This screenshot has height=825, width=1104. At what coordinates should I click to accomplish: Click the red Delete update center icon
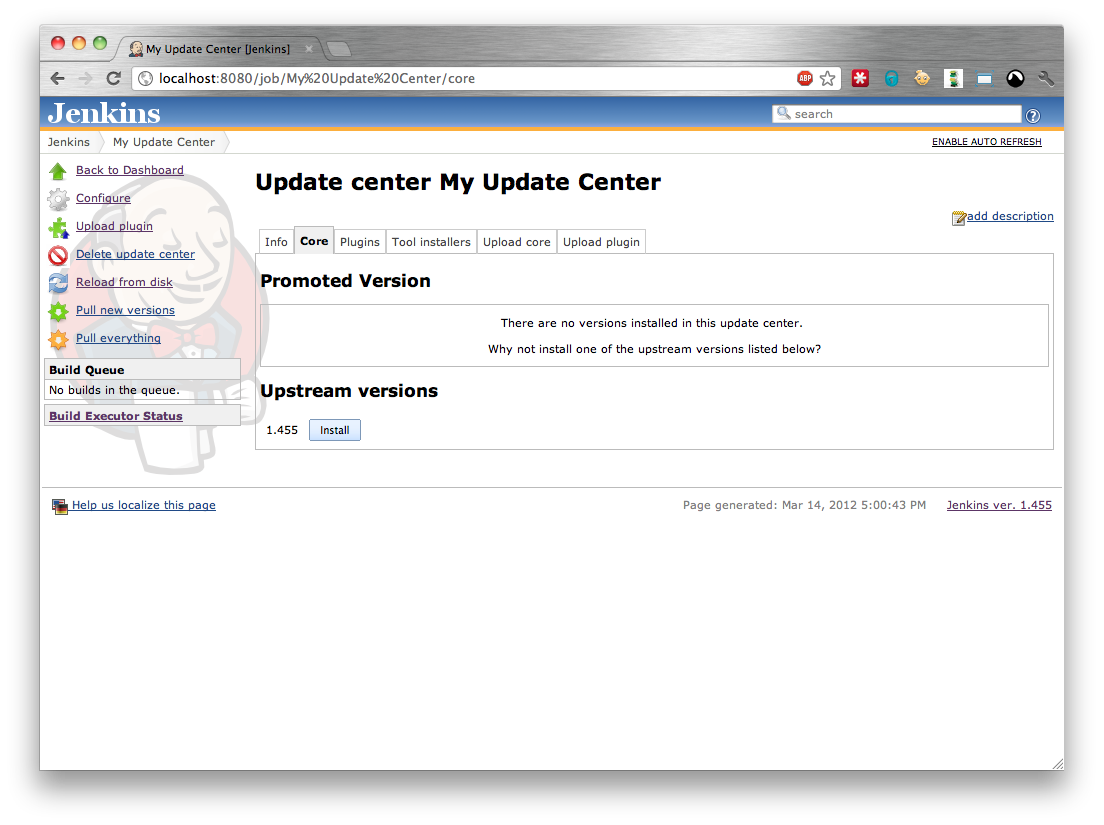tap(58, 255)
